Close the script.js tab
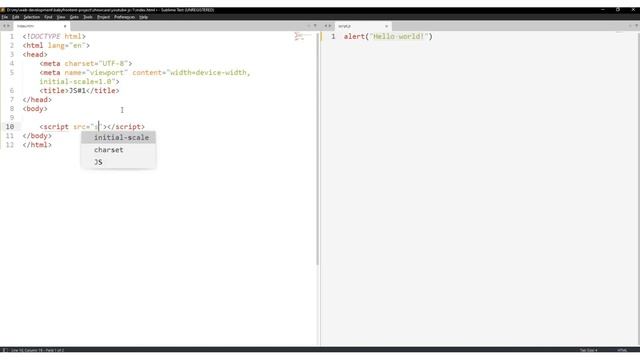This screenshot has width=640, height=360. coord(387,26)
